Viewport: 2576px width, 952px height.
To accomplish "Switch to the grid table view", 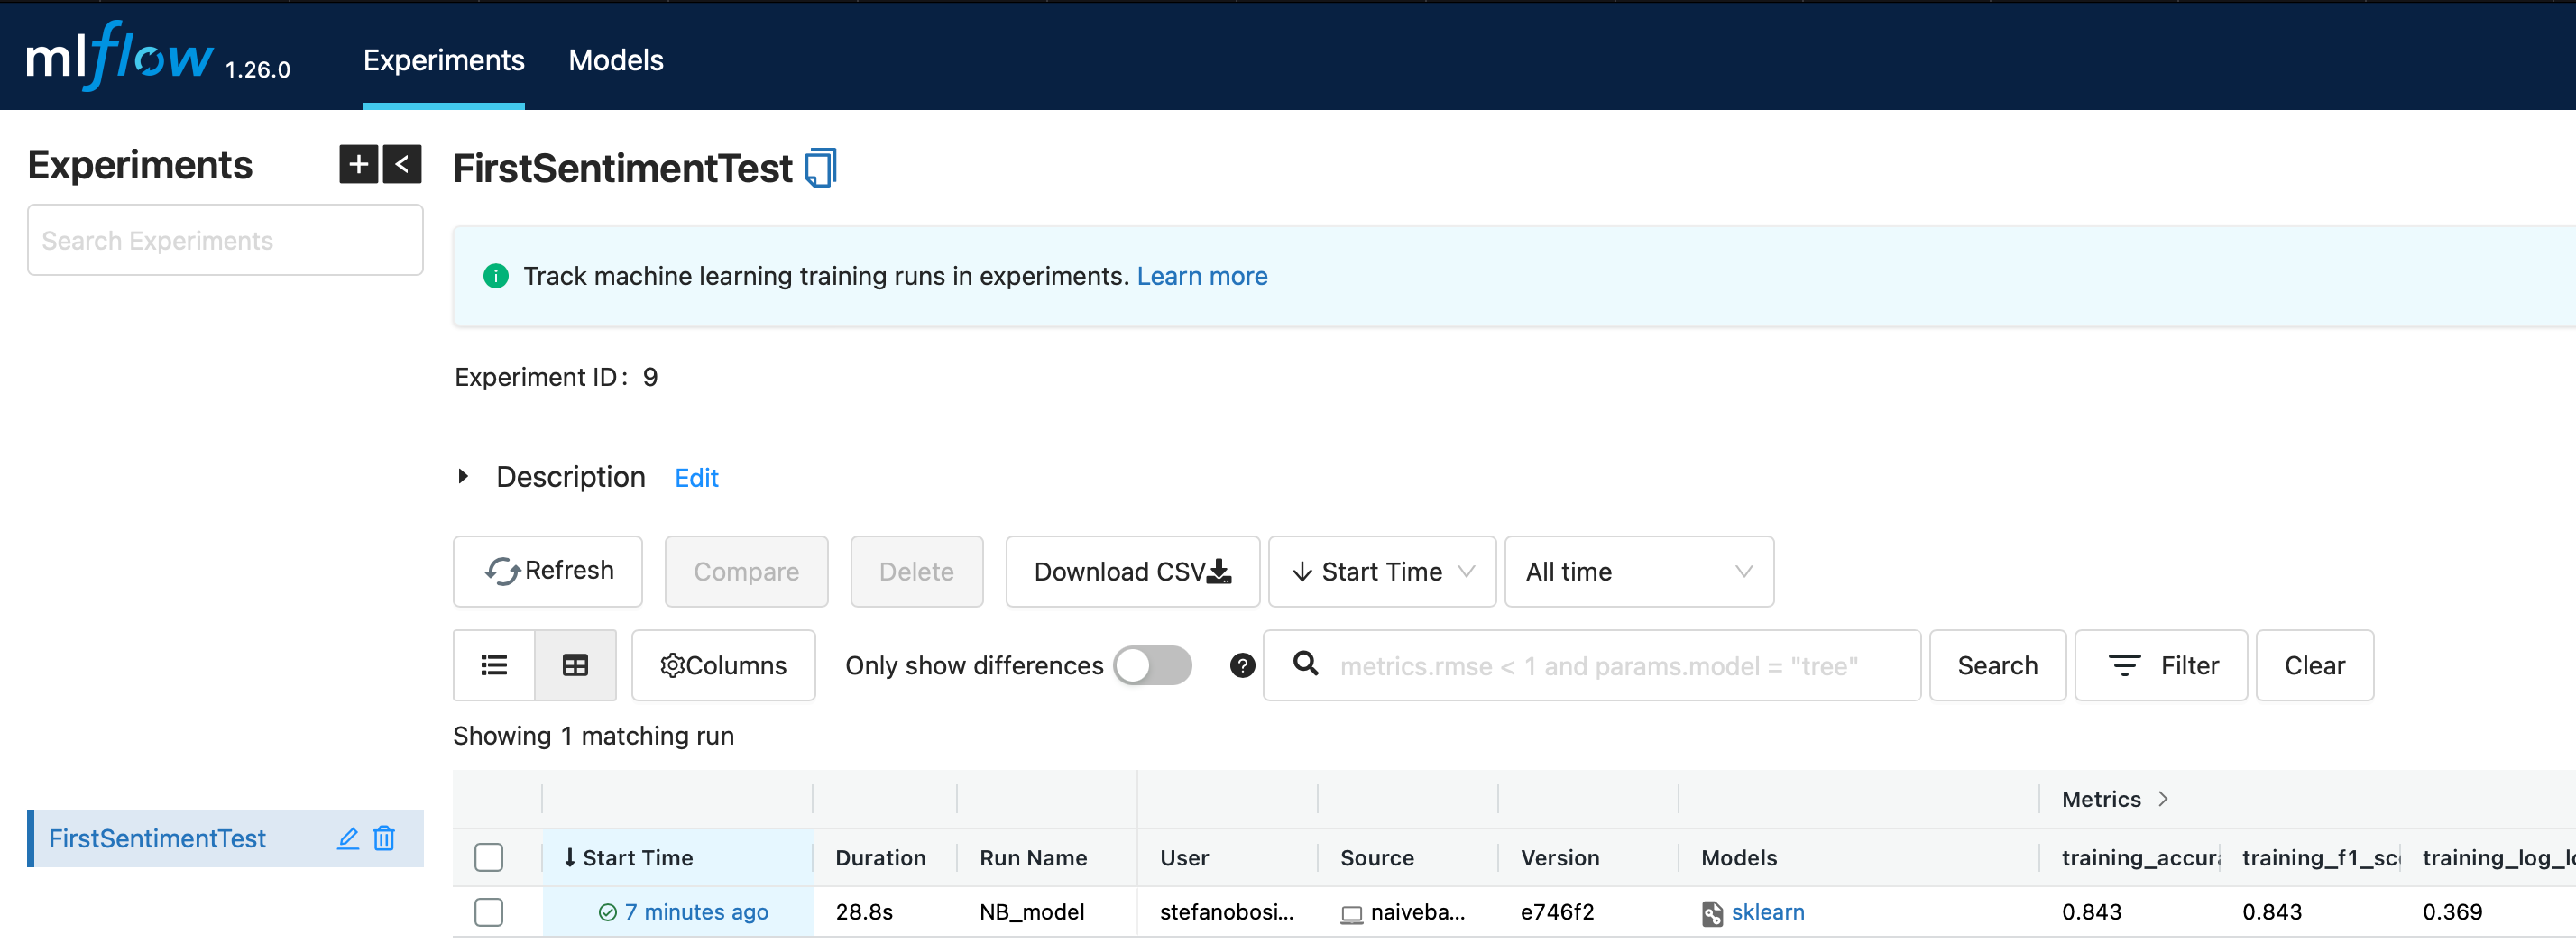I will click(x=575, y=665).
